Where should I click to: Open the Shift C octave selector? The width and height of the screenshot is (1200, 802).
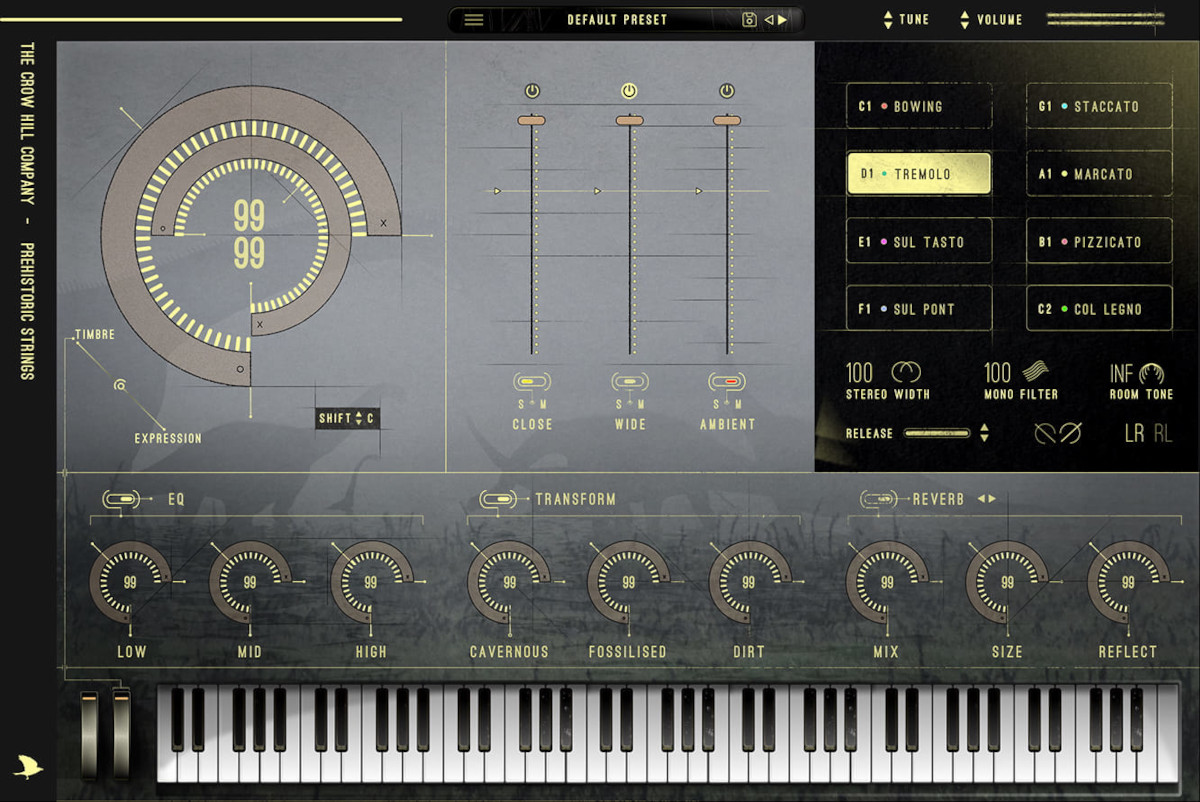pyautogui.click(x=347, y=419)
